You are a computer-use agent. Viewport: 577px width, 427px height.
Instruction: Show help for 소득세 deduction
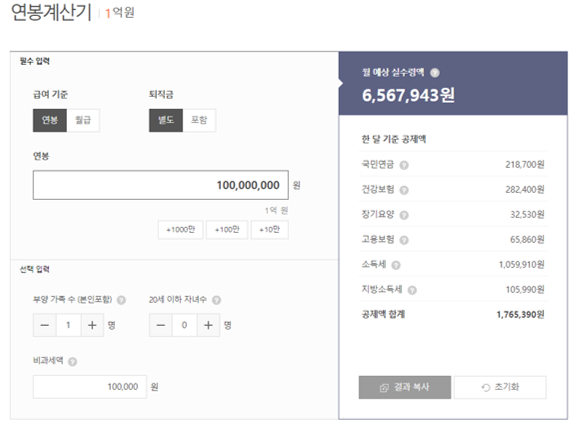(396, 265)
